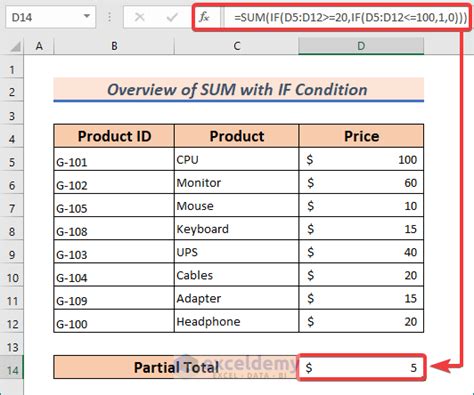Click the Keyboard product cell

tap(237, 229)
